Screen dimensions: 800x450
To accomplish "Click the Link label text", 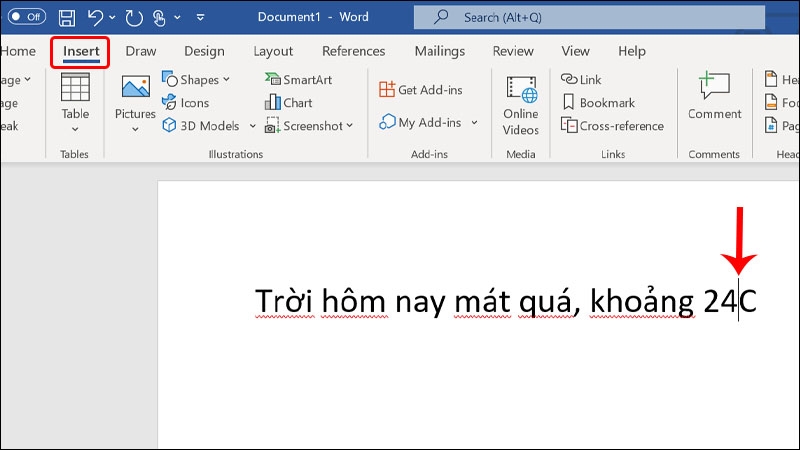I will pos(590,80).
